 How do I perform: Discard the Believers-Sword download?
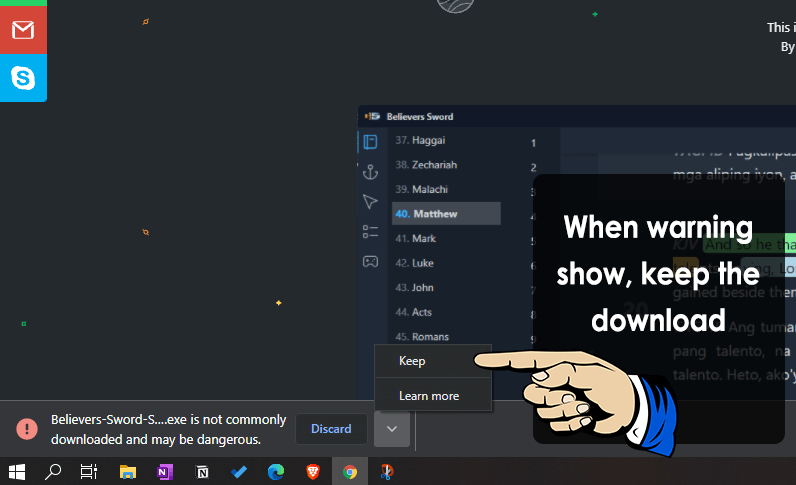tap(331, 429)
